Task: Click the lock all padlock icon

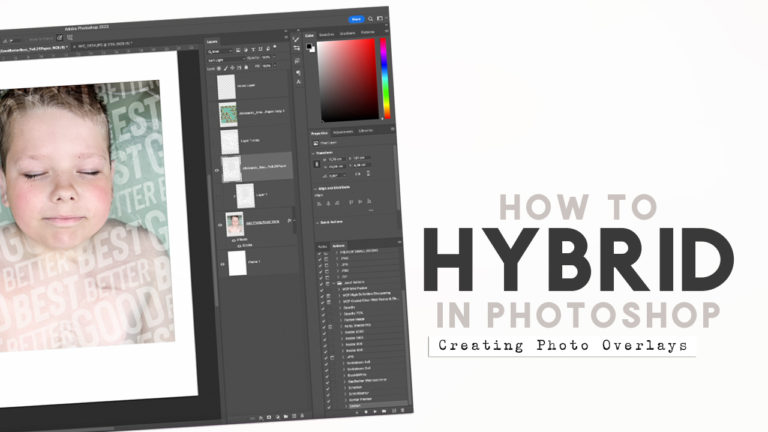Action: click(246, 68)
